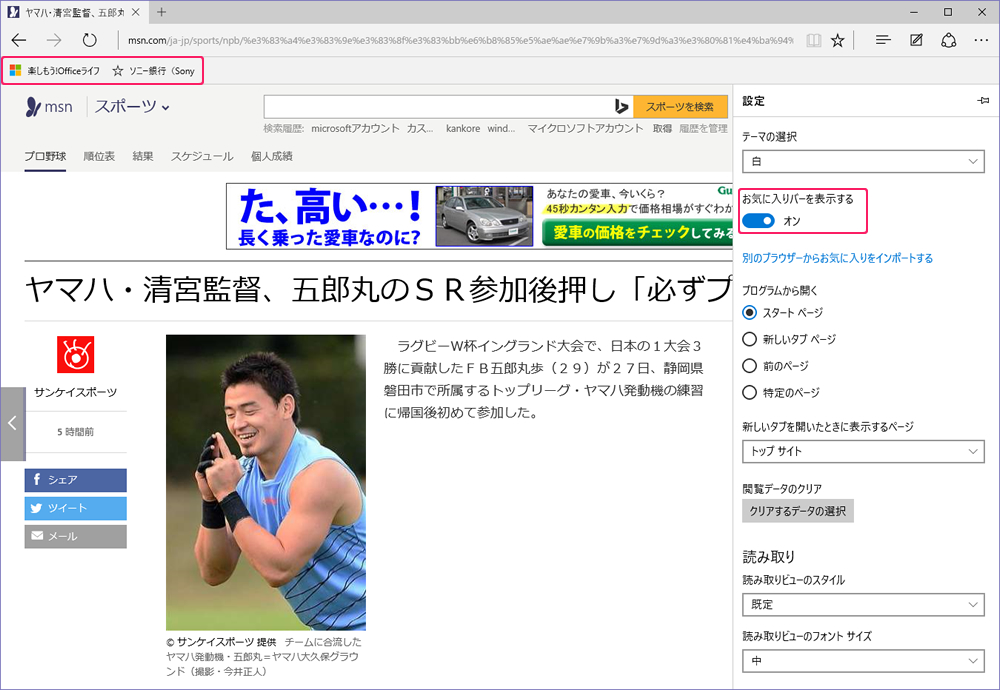Refresh the current page
This screenshot has width=1000, height=690.
pyautogui.click(x=89, y=40)
